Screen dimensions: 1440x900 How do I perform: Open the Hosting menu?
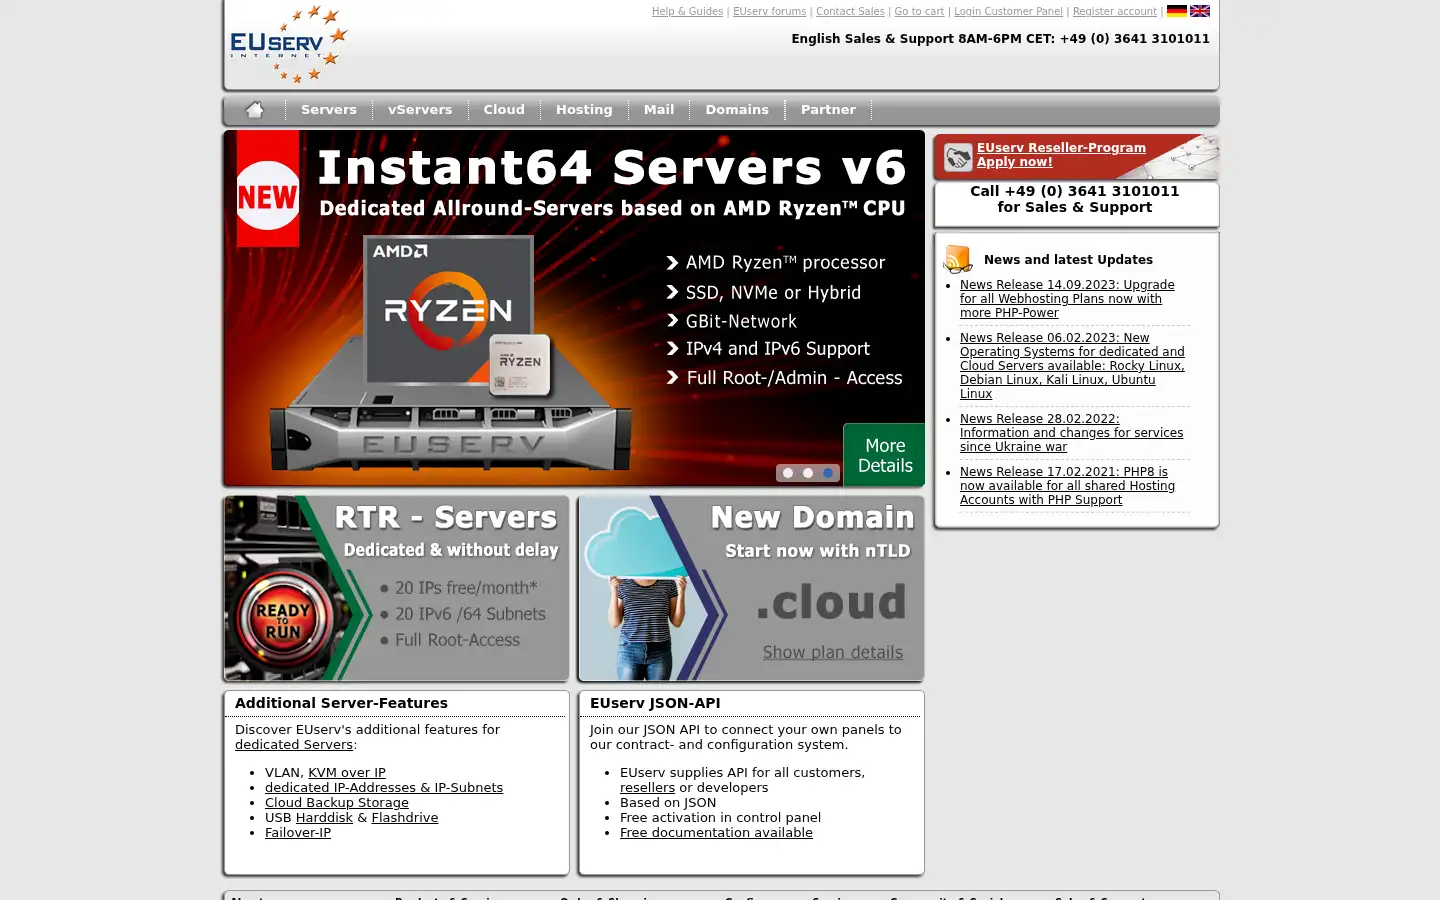(584, 110)
